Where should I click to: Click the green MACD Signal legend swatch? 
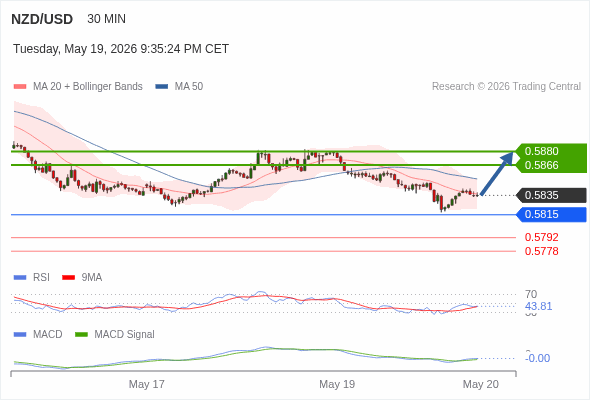81,335
